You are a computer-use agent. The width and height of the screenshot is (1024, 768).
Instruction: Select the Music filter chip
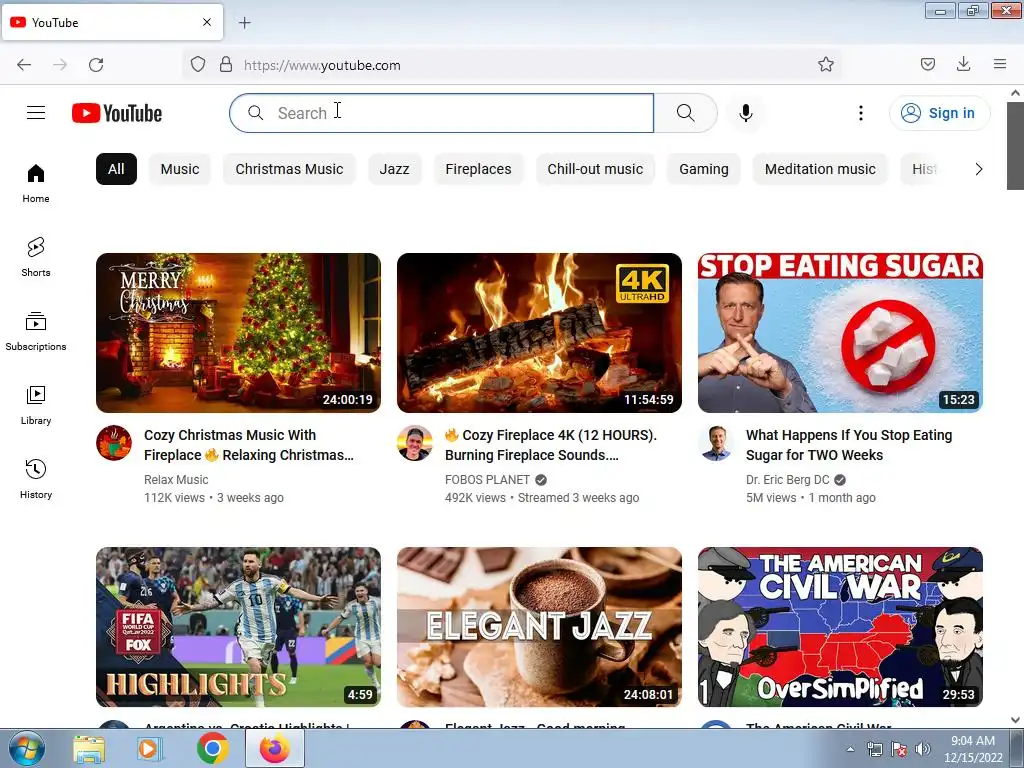click(180, 169)
